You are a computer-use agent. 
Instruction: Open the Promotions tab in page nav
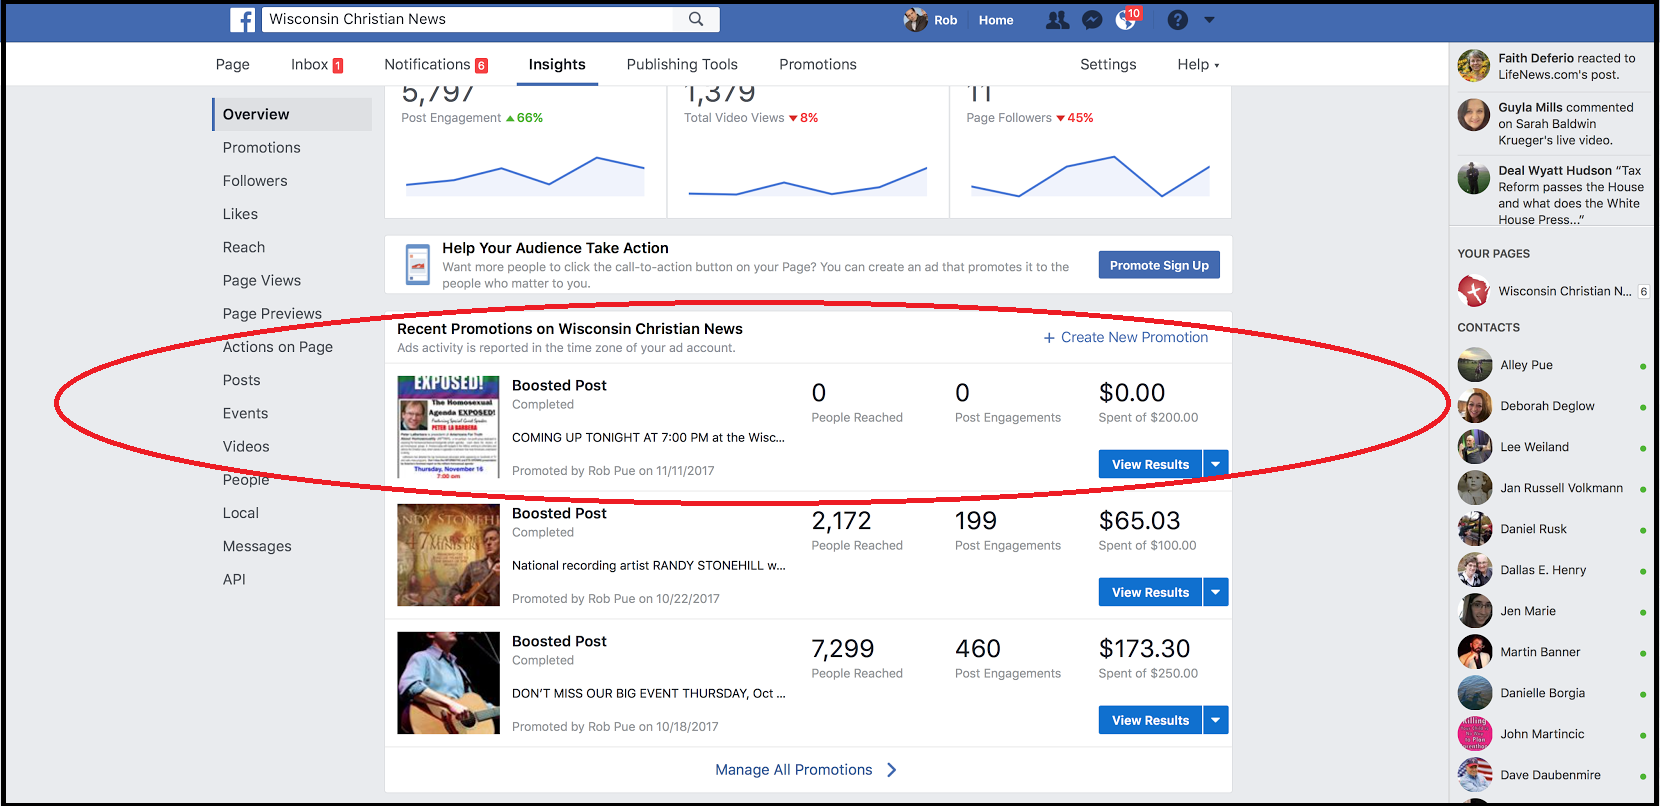tap(818, 64)
